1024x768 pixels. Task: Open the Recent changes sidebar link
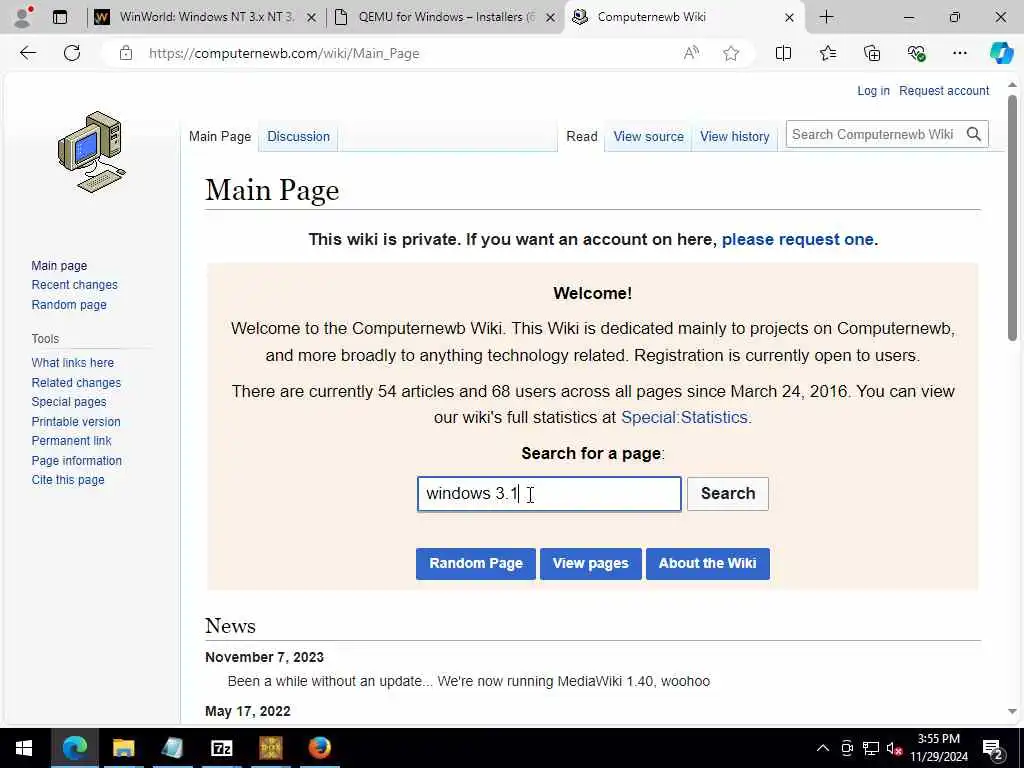[74, 285]
